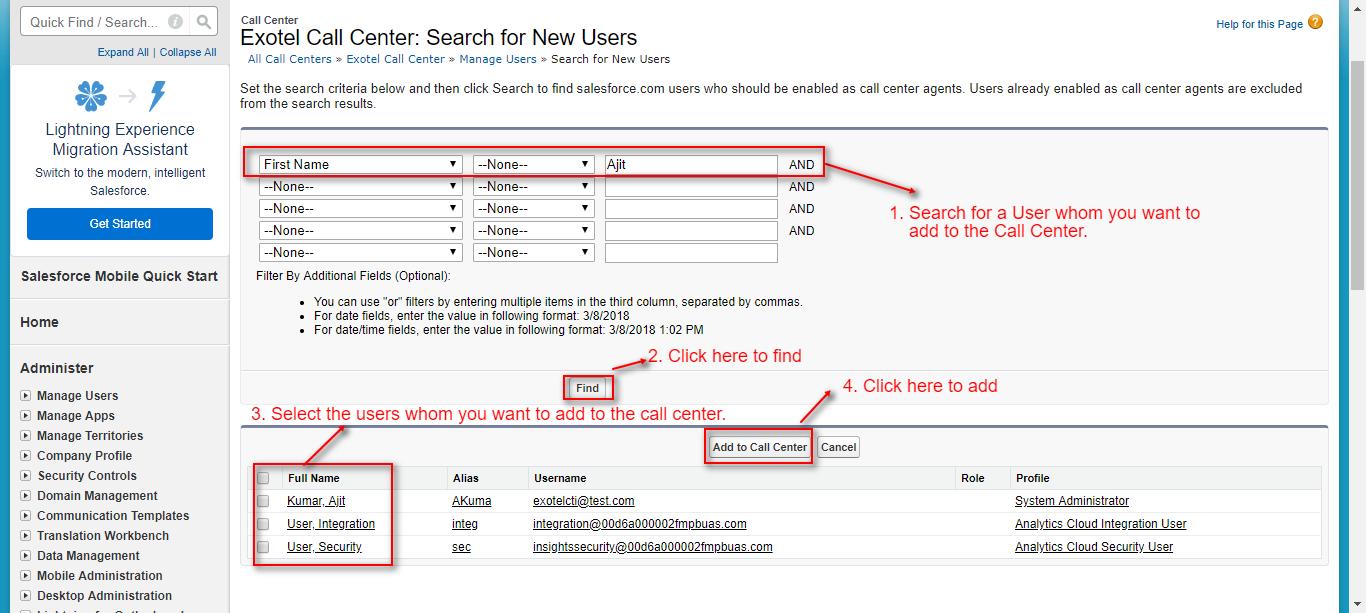Click the filter value field containing Ajit

click(690, 164)
